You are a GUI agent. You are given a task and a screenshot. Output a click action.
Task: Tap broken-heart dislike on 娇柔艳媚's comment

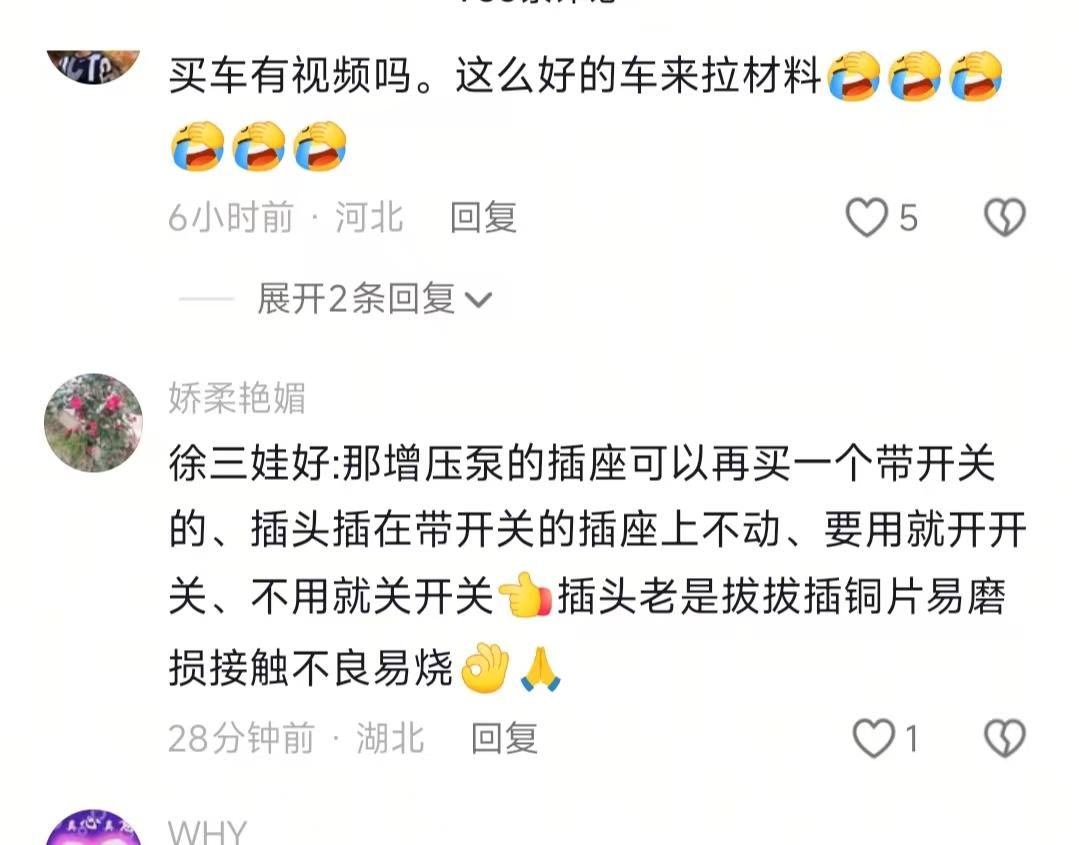[x=1005, y=738]
